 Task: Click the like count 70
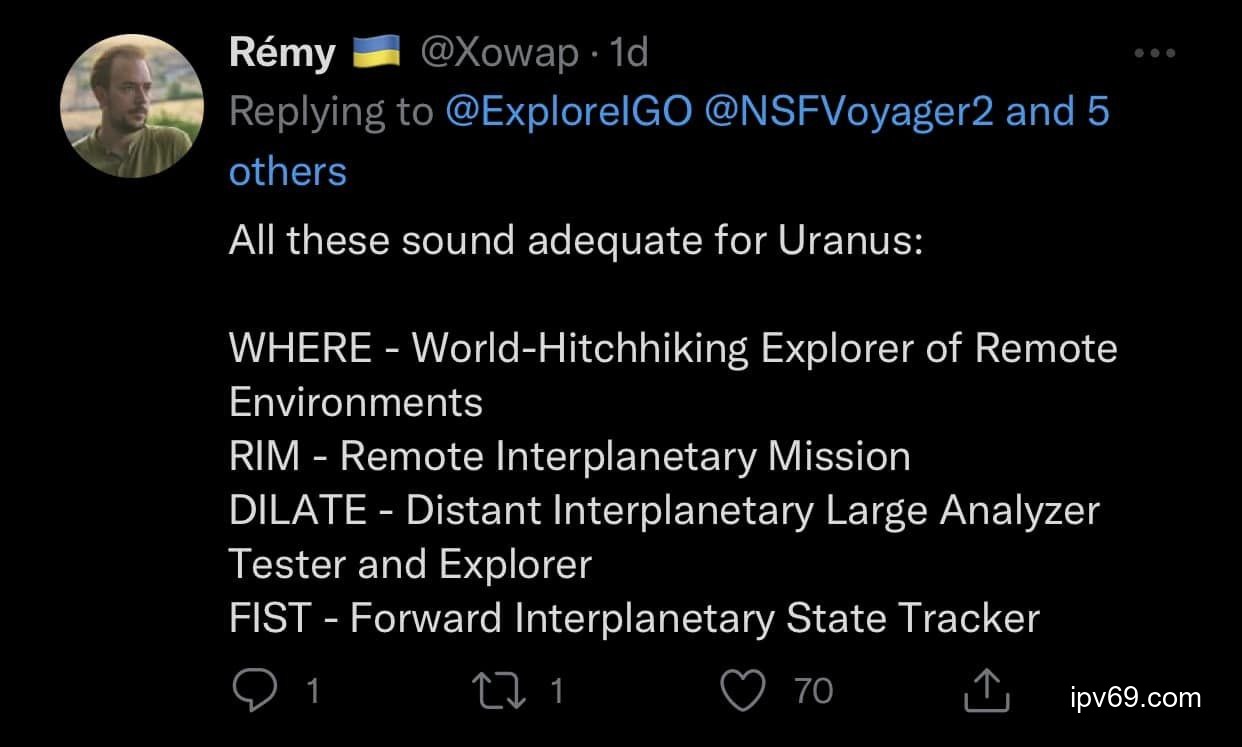(x=813, y=691)
